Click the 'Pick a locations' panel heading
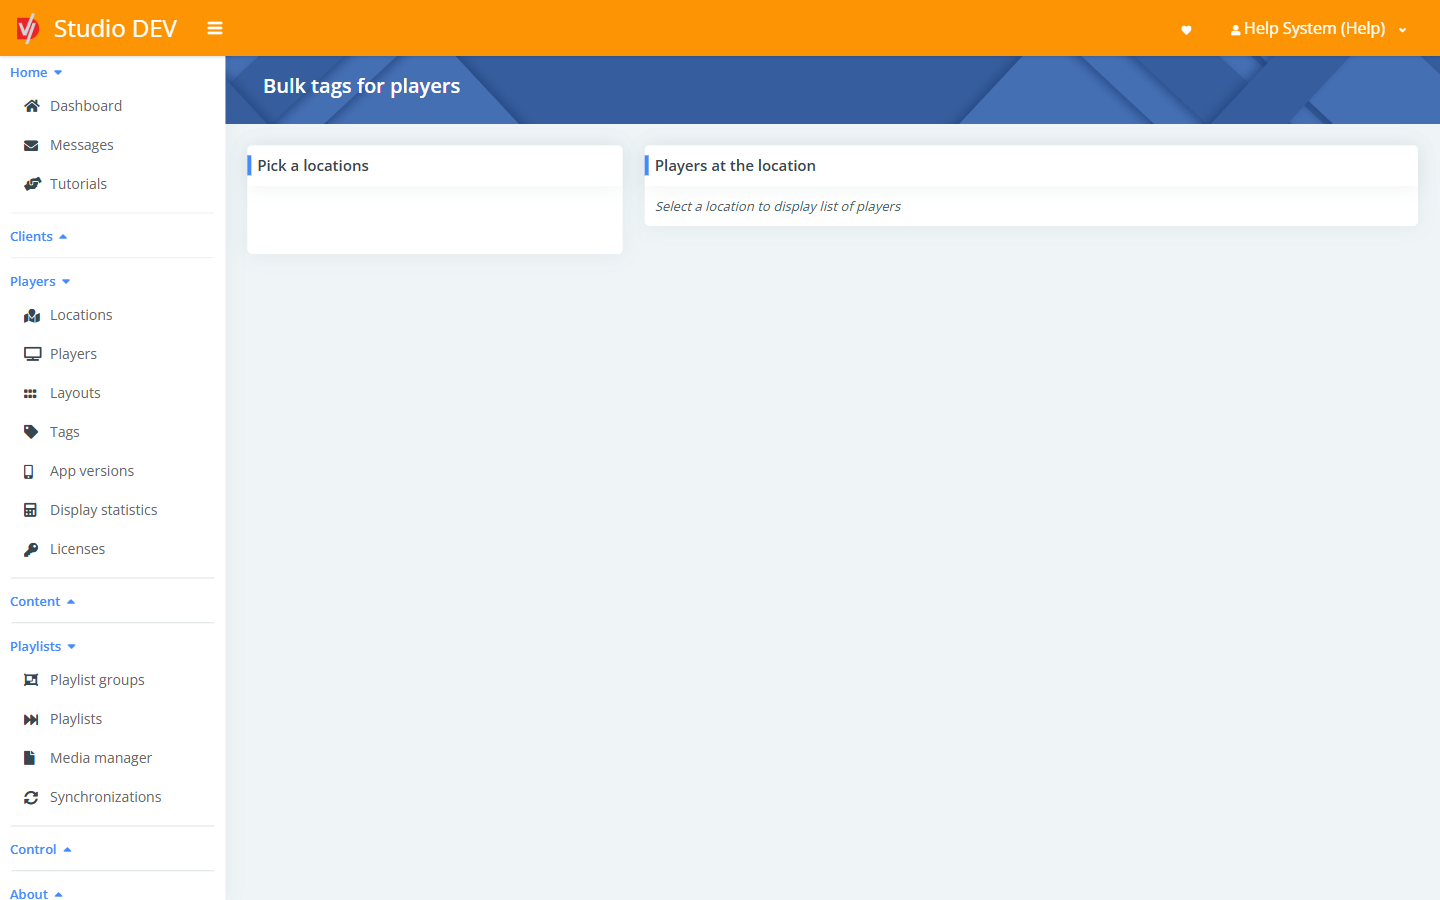Viewport: 1440px width, 900px height. (x=313, y=166)
